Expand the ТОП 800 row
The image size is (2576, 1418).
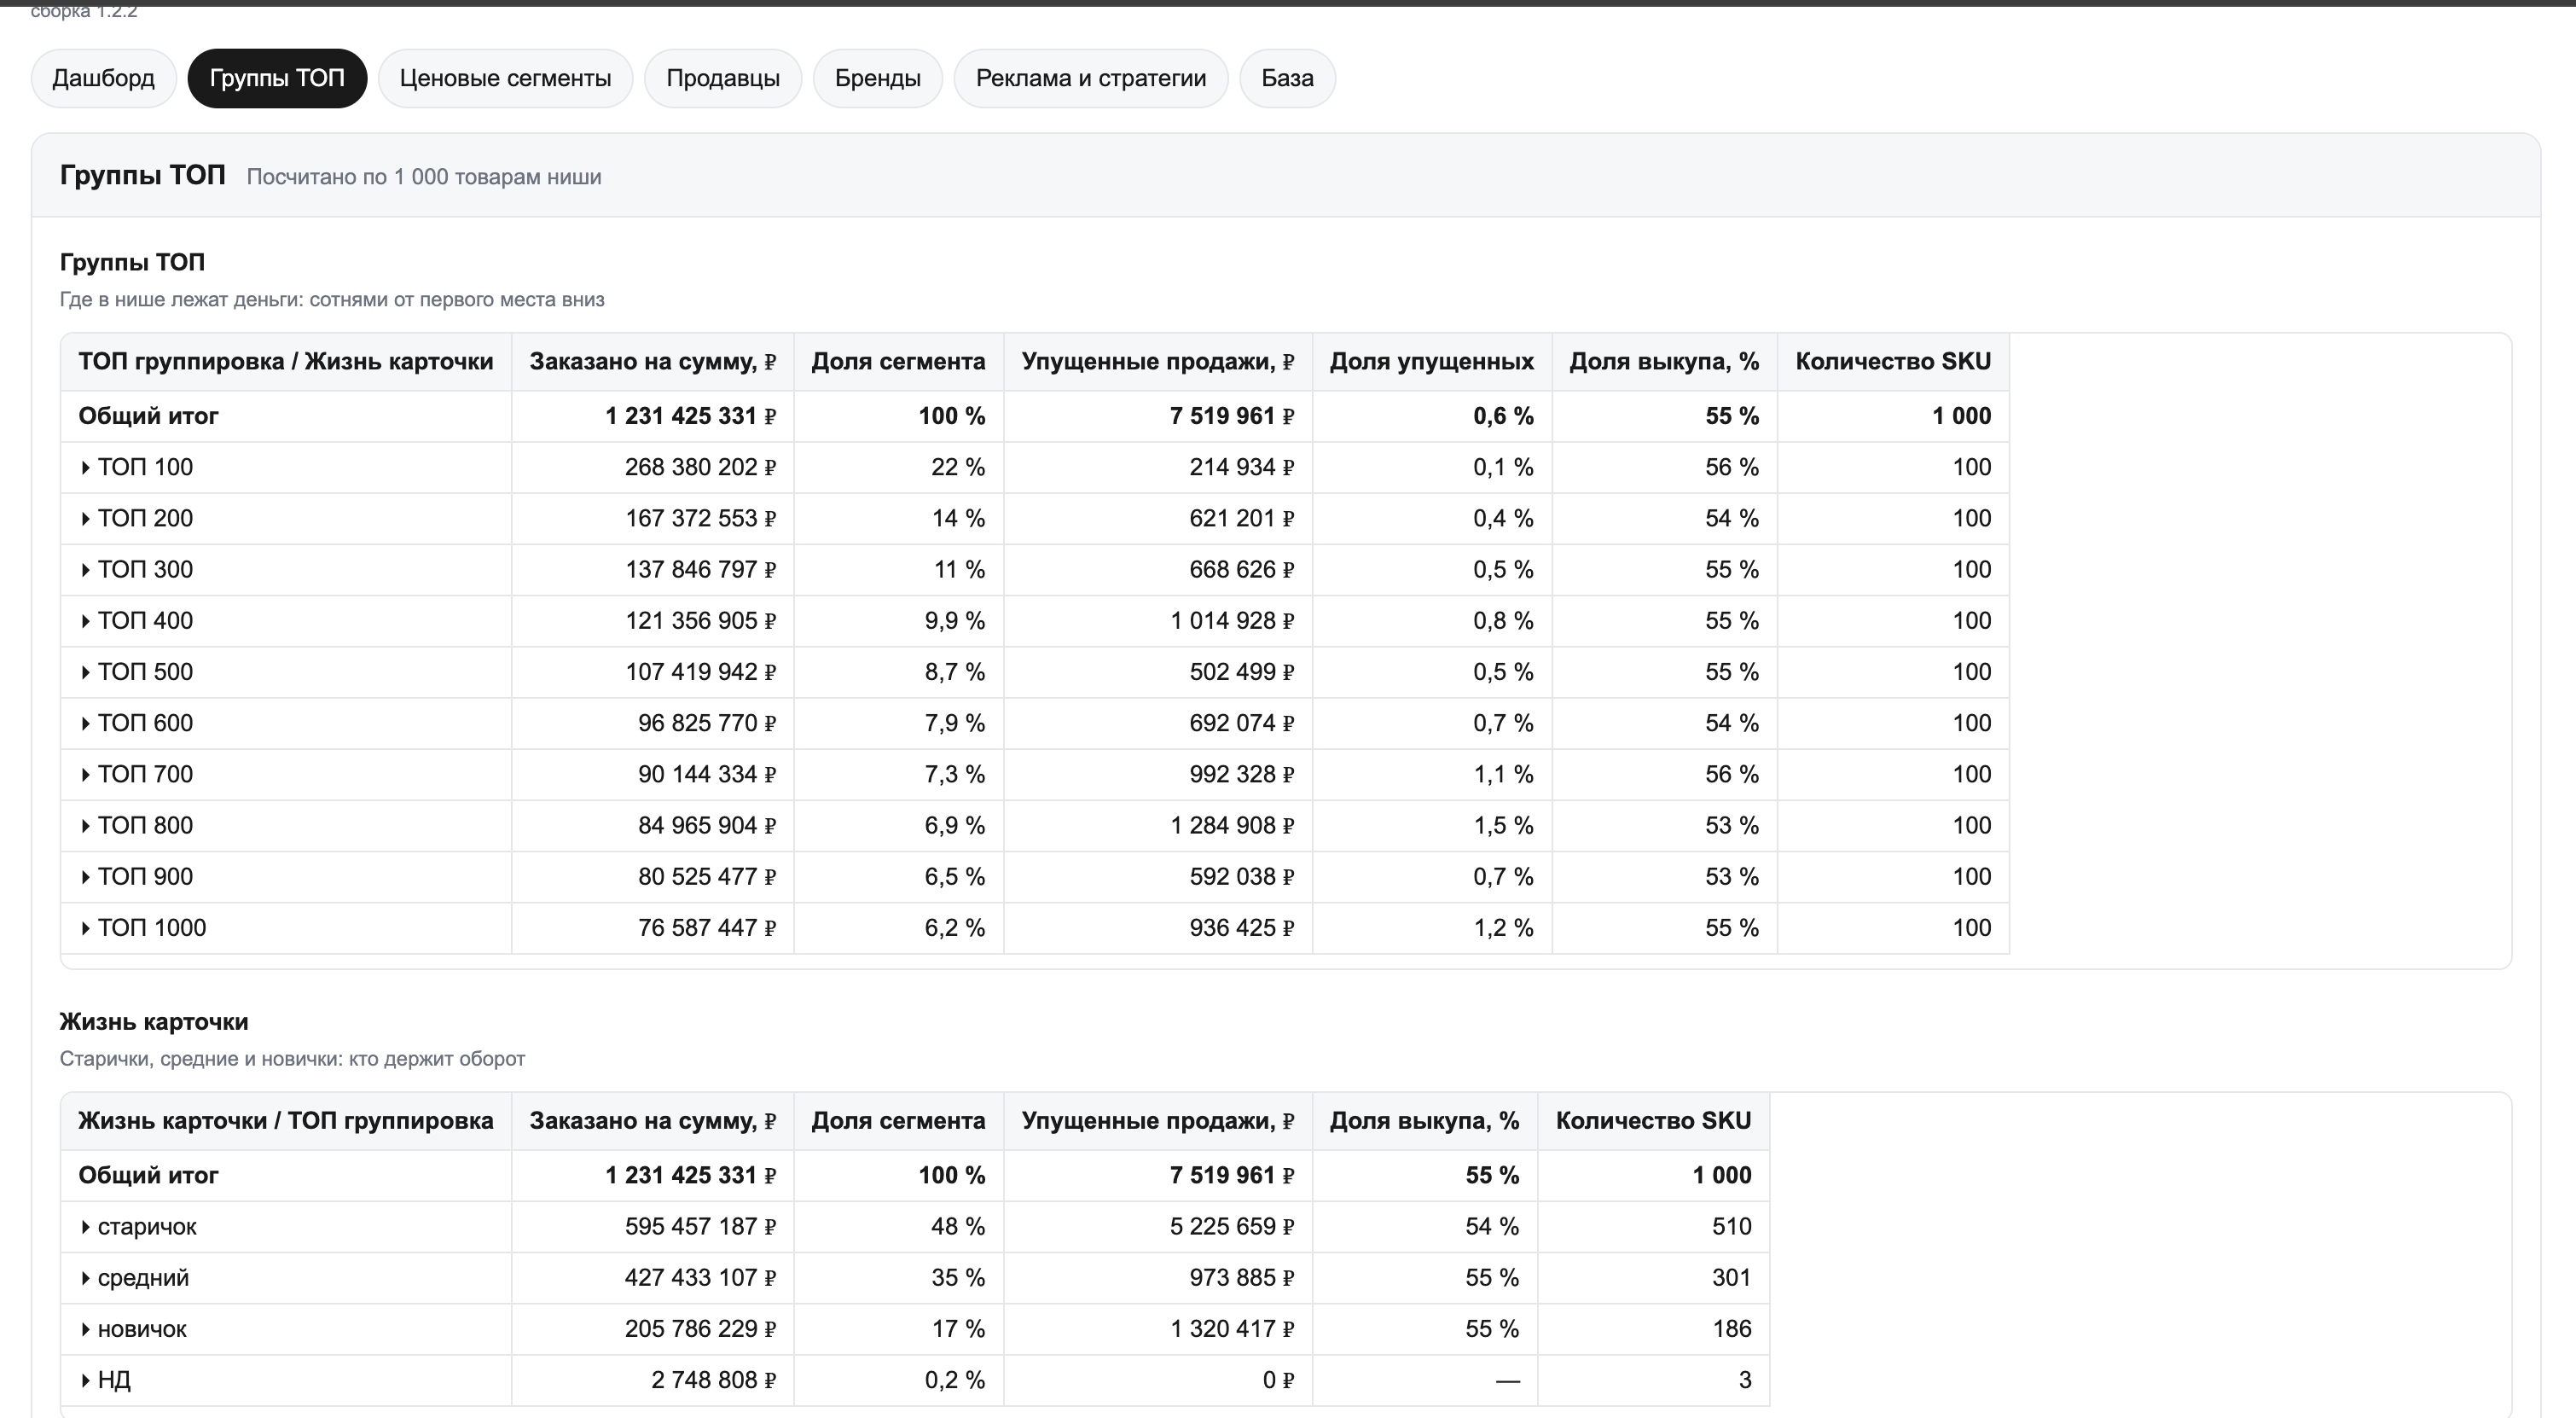tap(85, 826)
